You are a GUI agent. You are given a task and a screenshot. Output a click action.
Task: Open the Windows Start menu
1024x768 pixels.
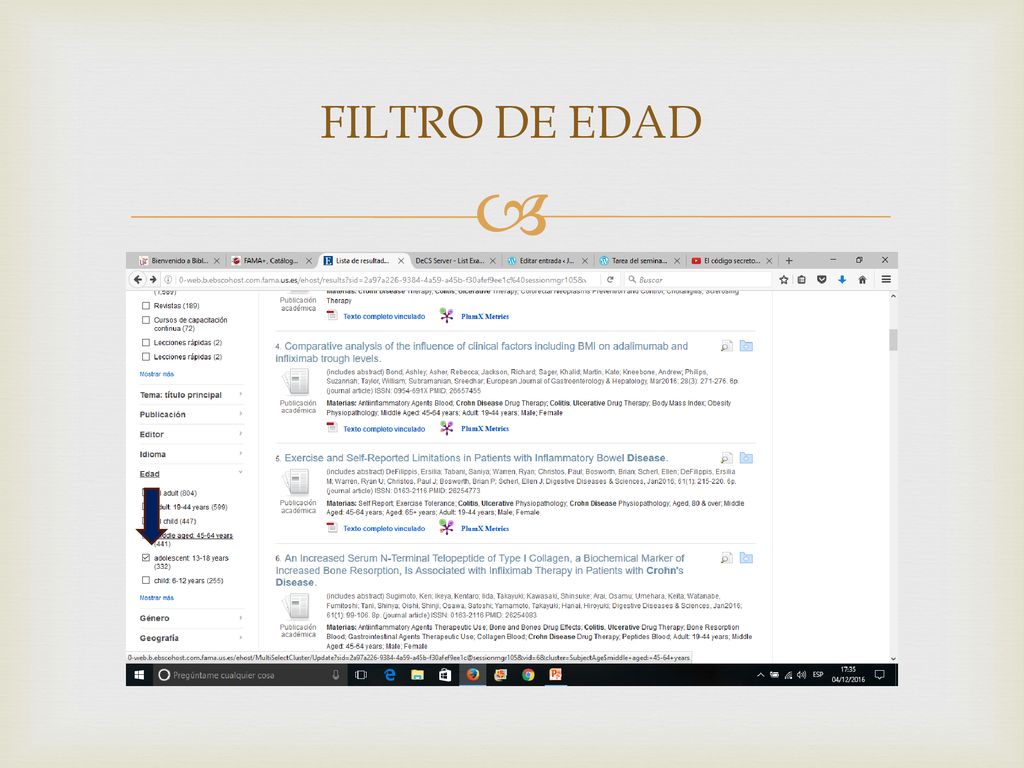tap(139, 675)
